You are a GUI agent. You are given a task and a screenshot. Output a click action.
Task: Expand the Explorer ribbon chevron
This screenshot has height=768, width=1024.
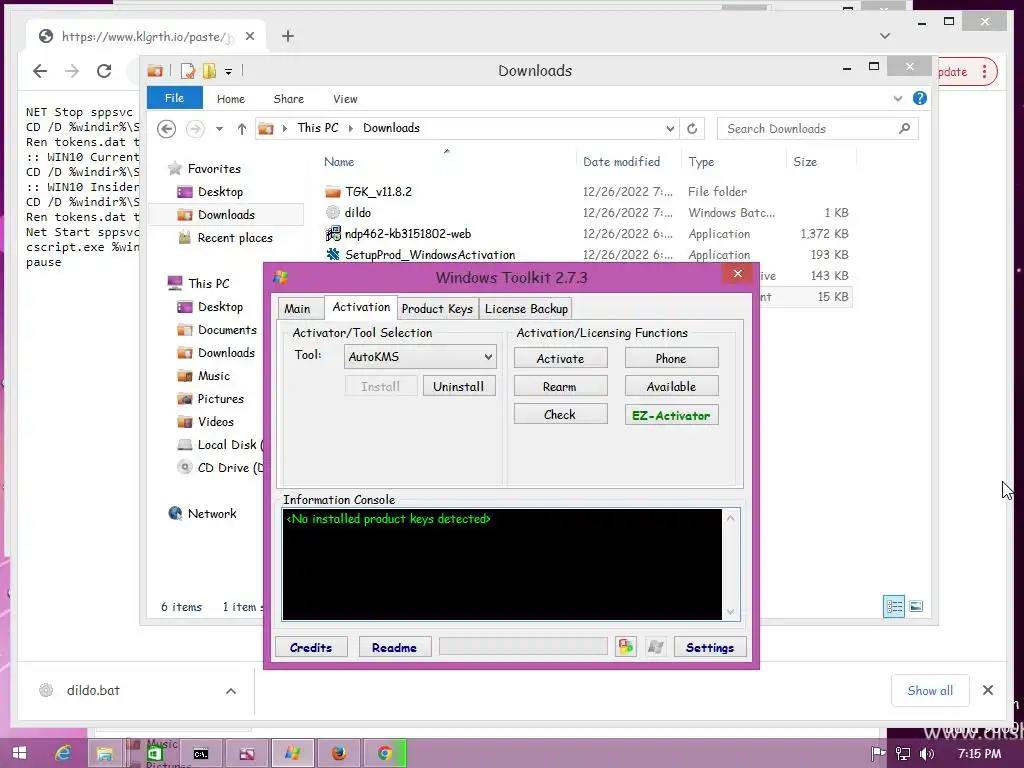(x=898, y=99)
